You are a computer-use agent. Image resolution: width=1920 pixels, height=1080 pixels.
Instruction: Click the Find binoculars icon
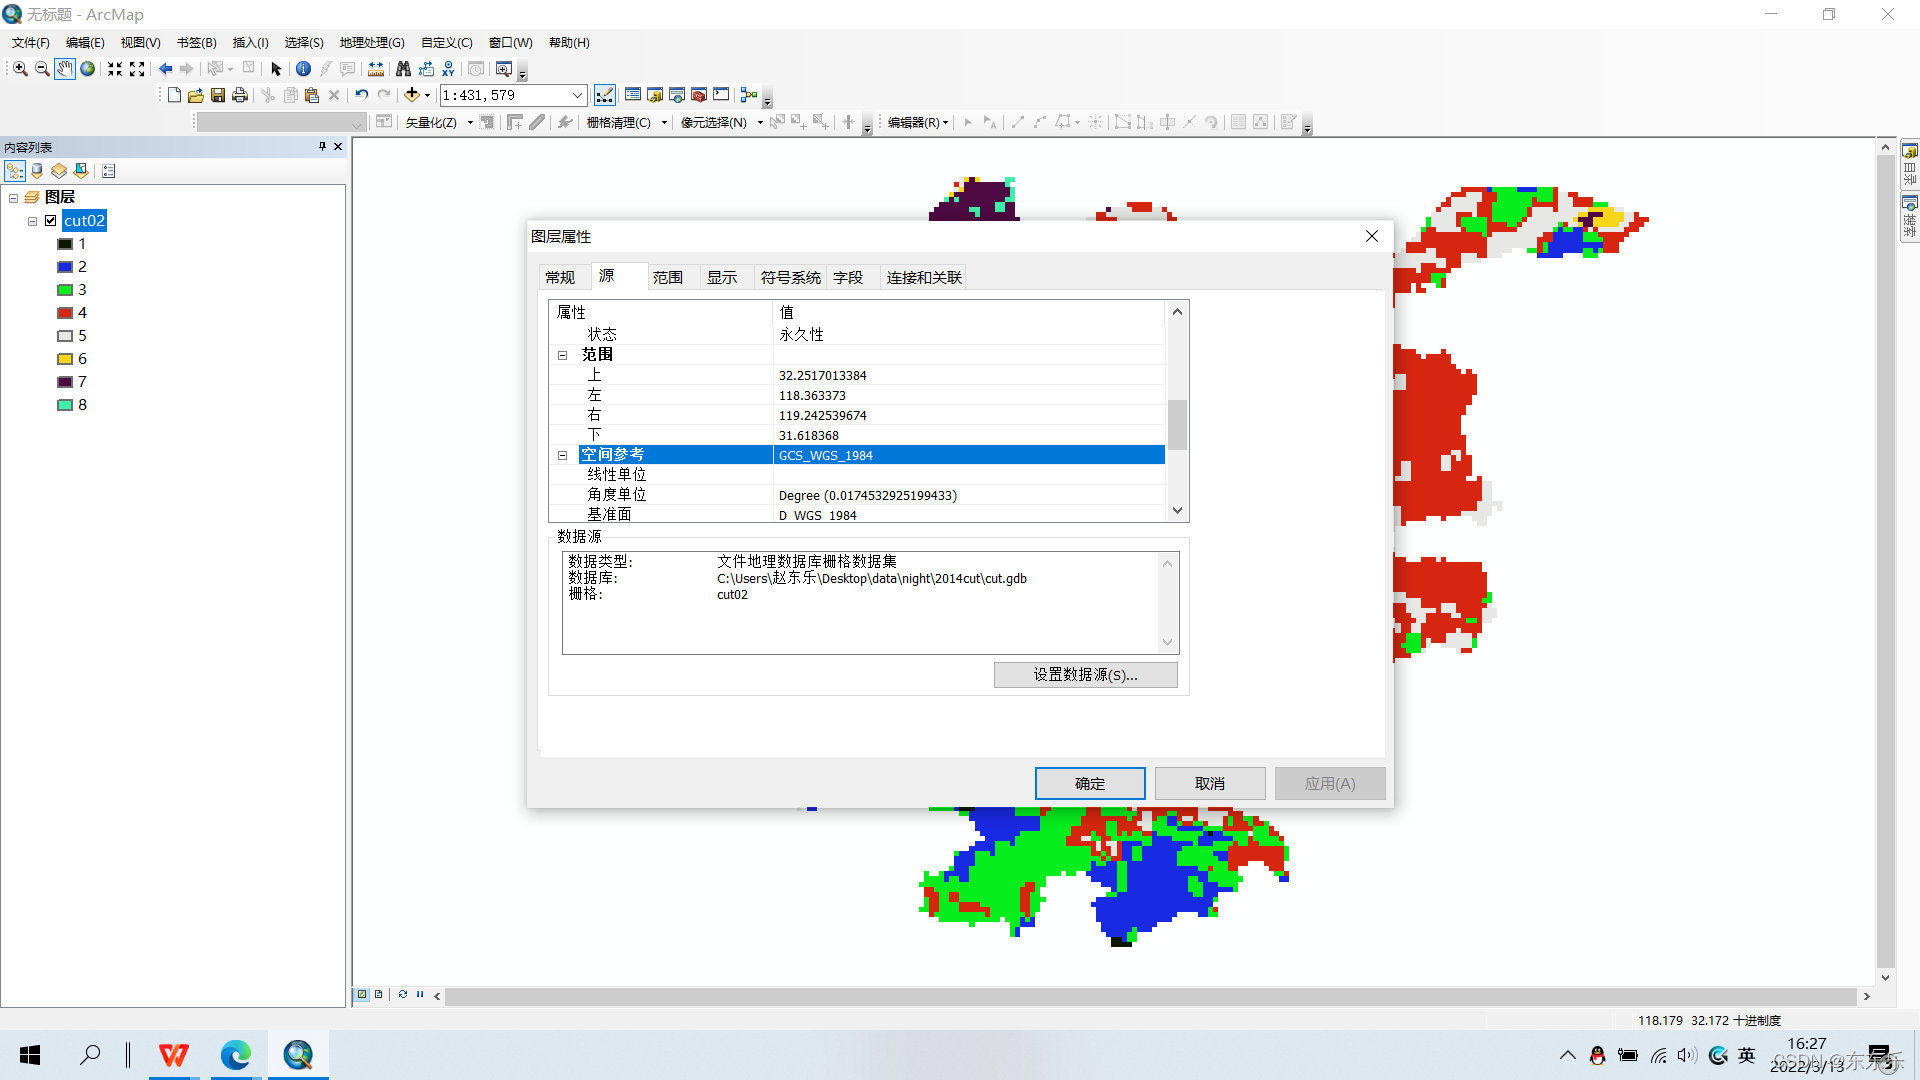pyautogui.click(x=403, y=69)
